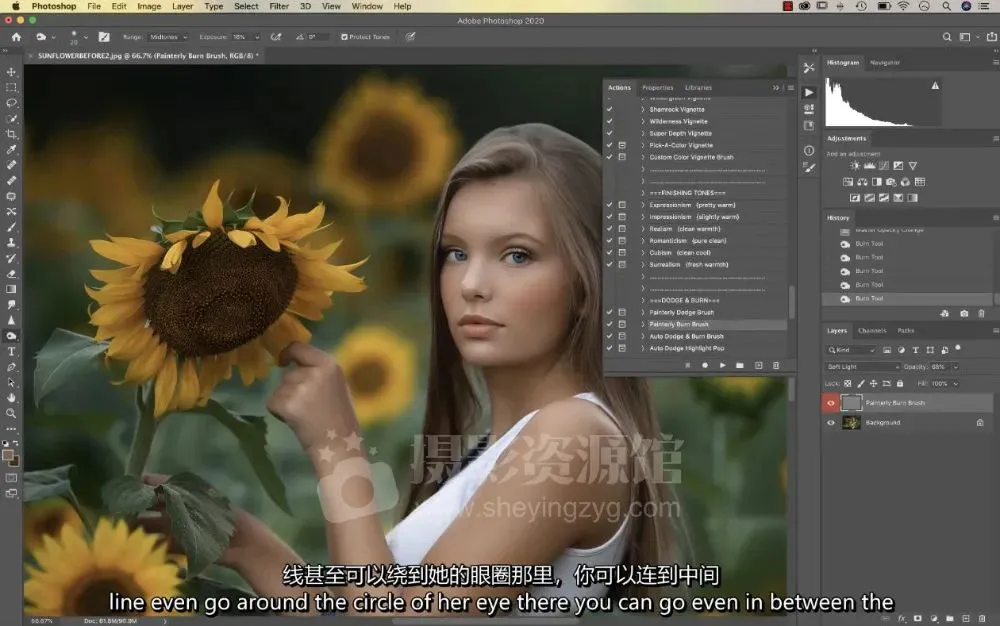Add layer mask at Layers panel bottom
1000x626 pixels.
(x=918, y=618)
